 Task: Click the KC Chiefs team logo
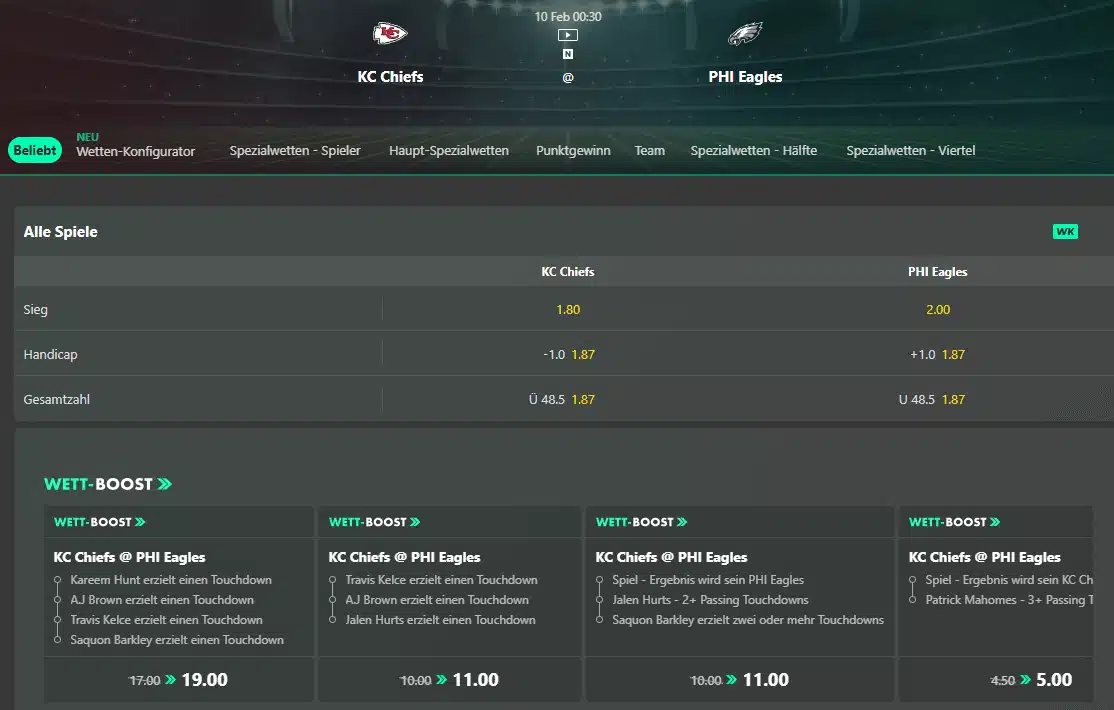390,33
